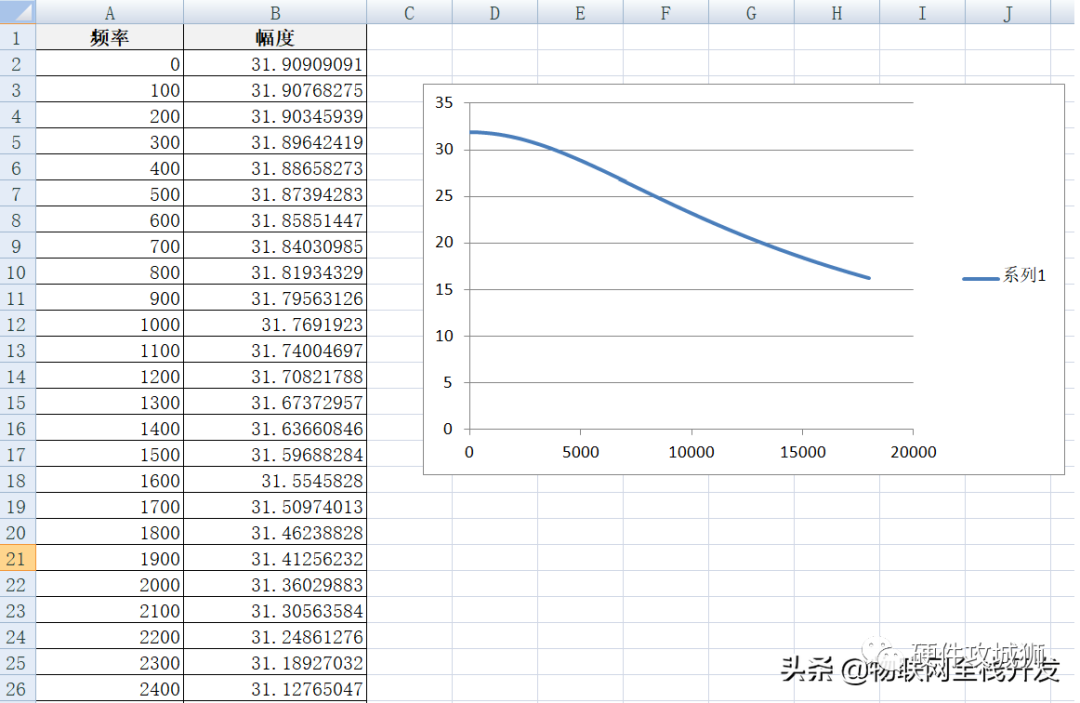
Task: Select cell with value 31.89642419
Action: 275,142
